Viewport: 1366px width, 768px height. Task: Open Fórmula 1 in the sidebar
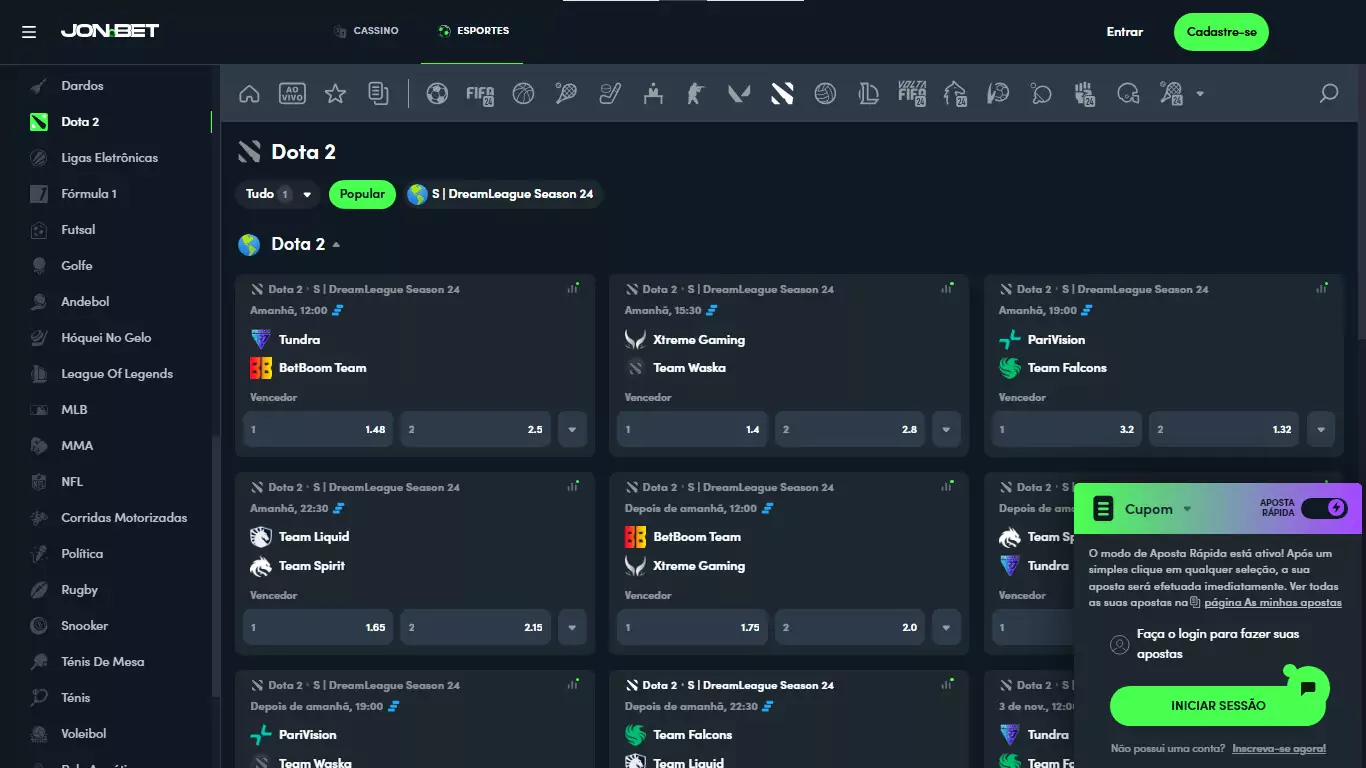point(89,194)
